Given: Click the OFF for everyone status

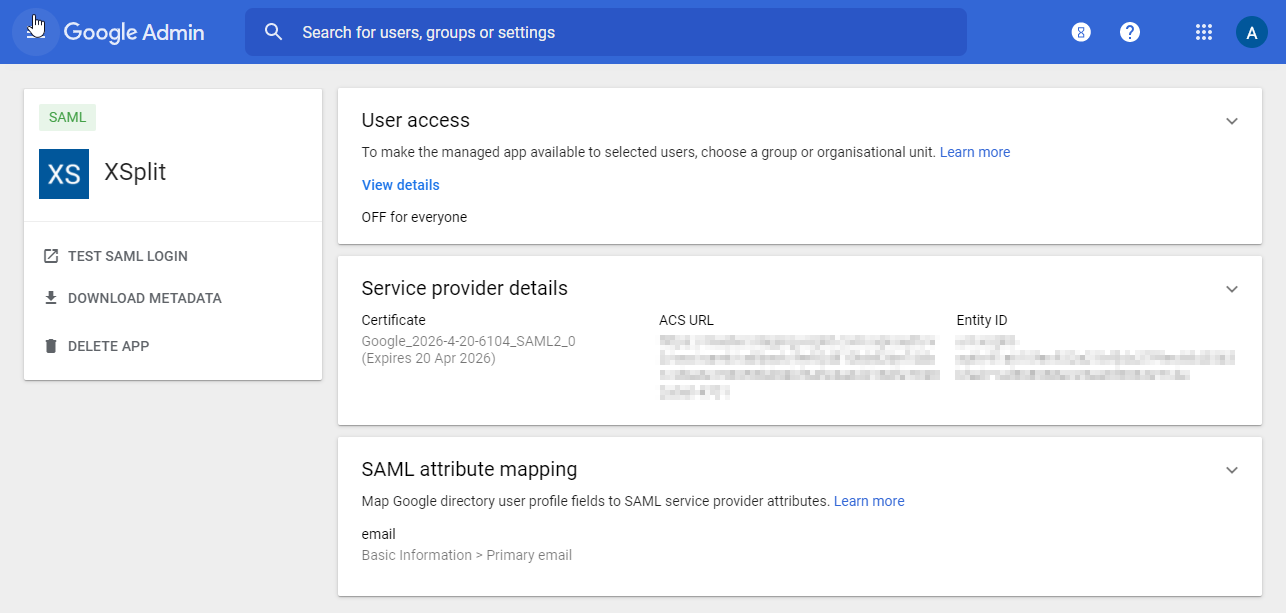Looking at the screenshot, I should click(414, 217).
